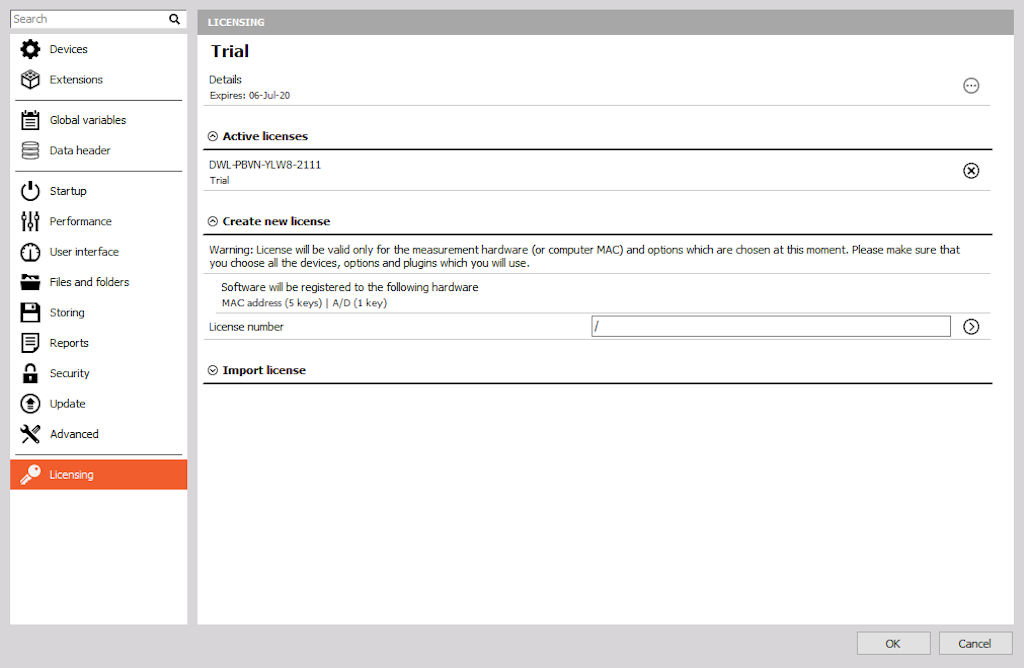Screen dimensions: 1024x668
Task: Submit the license number with the arrow
Action: [971, 326]
